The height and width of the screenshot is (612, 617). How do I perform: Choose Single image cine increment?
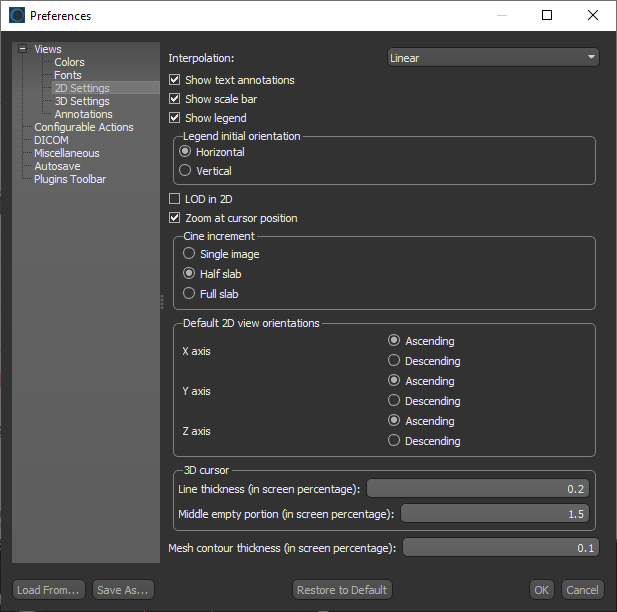click(x=189, y=254)
